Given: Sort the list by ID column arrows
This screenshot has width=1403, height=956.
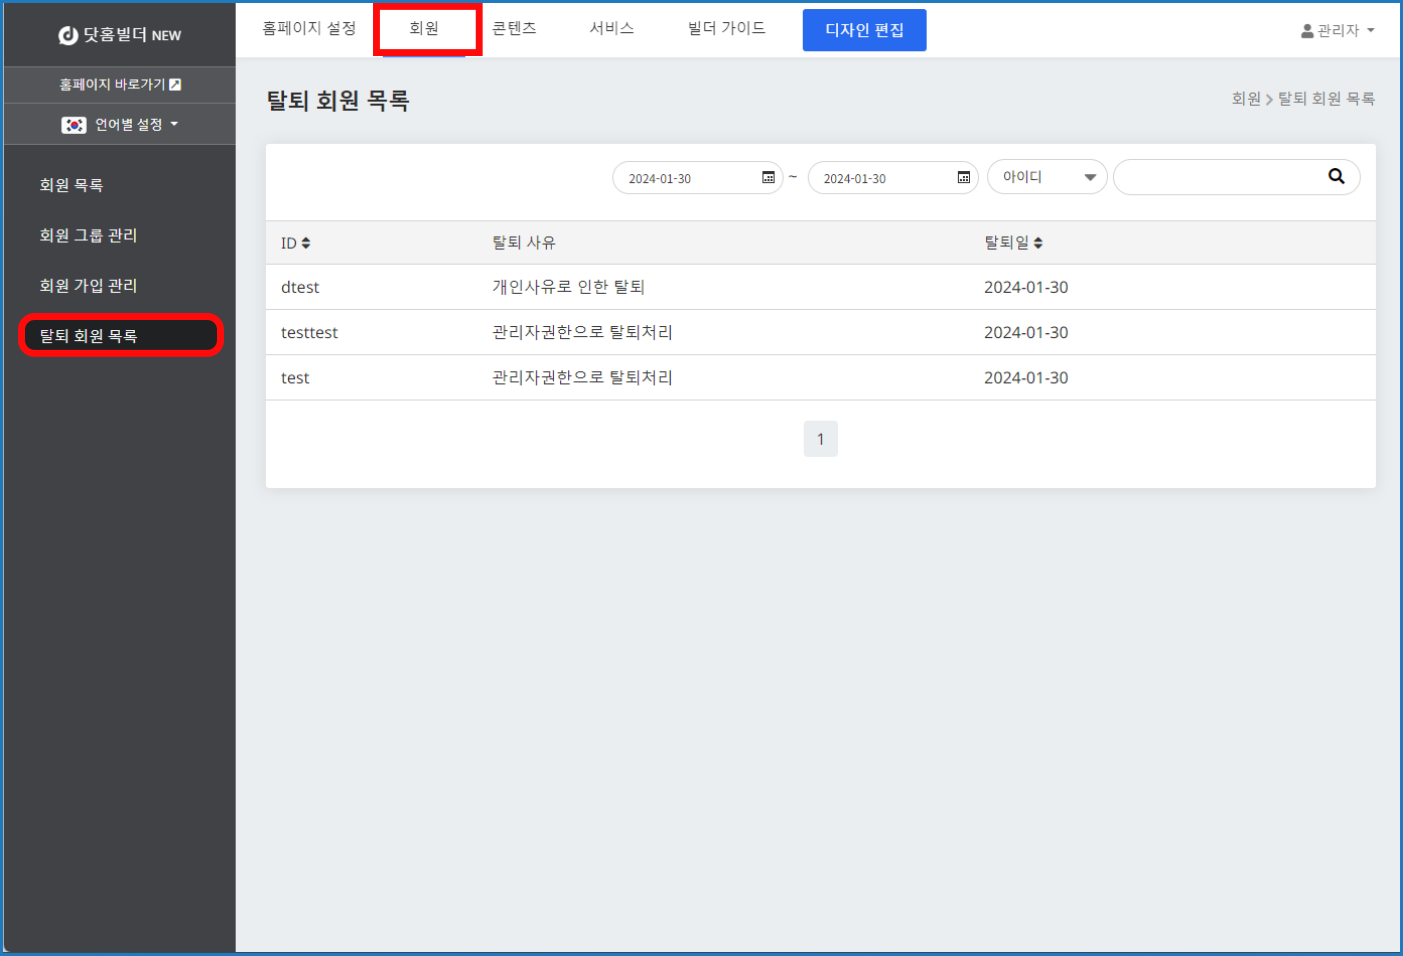Looking at the screenshot, I should click(306, 243).
